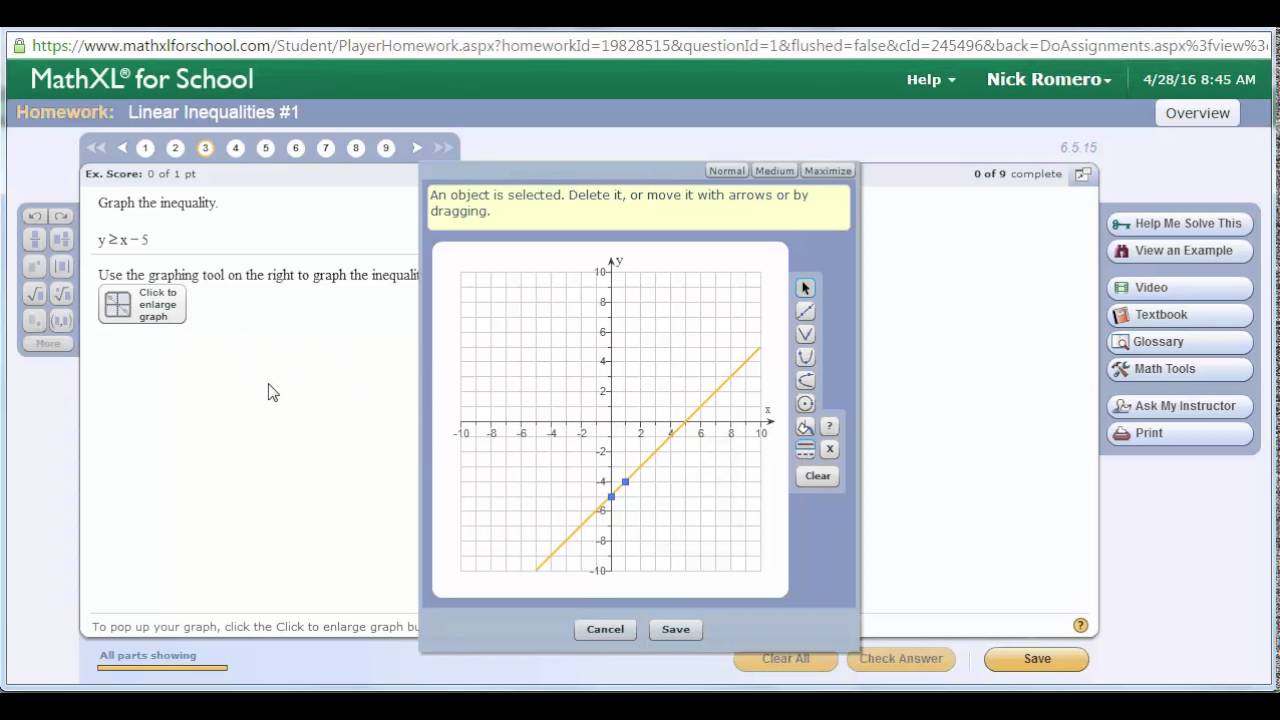
Task: Toggle solid or dashed line style
Action: [805, 450]
